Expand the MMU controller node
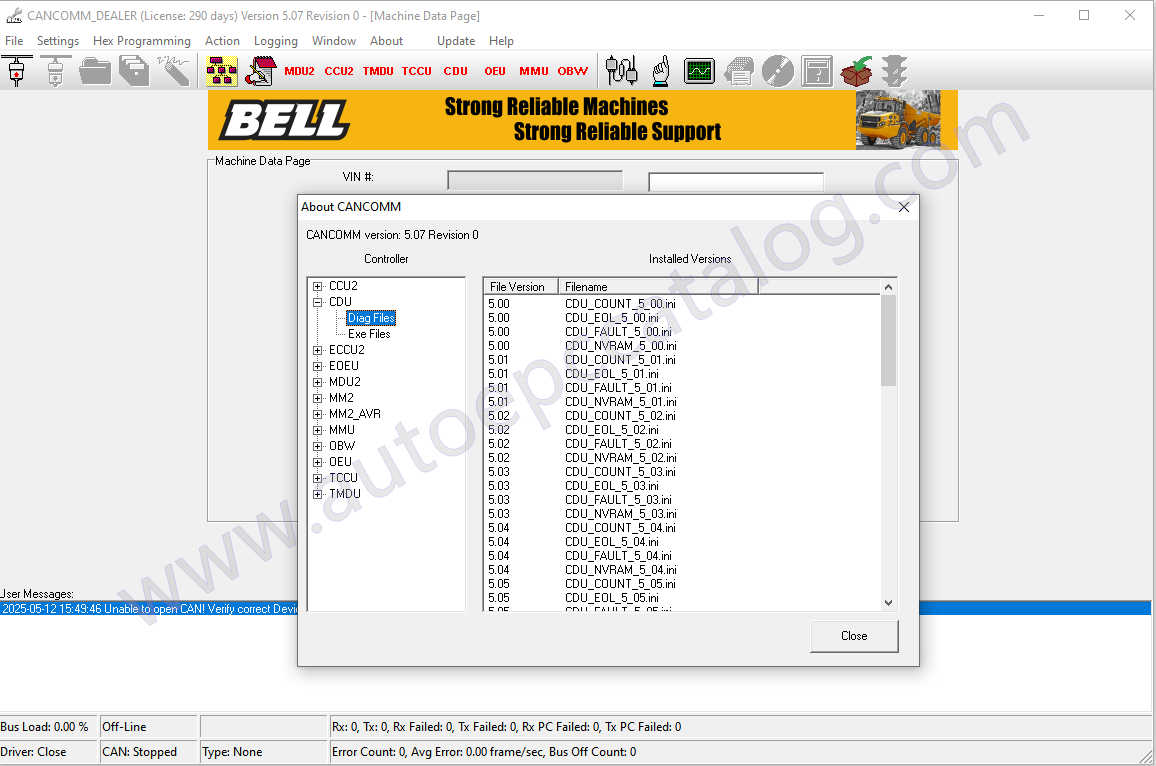The height and width of the screenshot is (766, 1156). [318, 431]
